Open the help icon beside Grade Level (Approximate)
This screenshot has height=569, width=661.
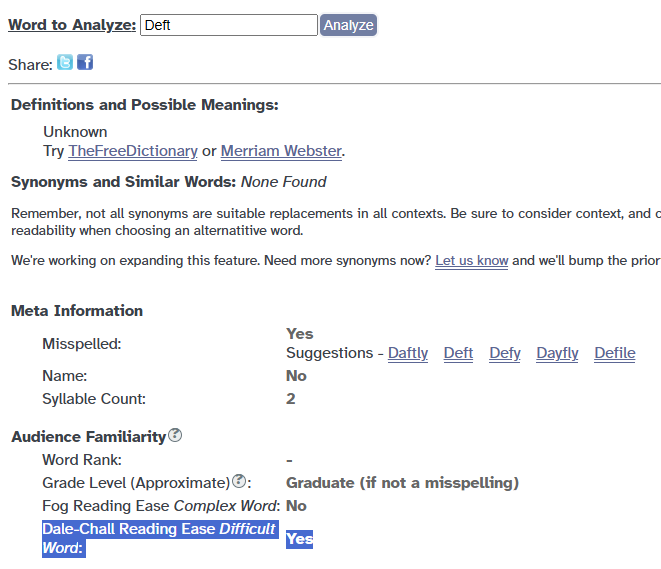[239, 481]
